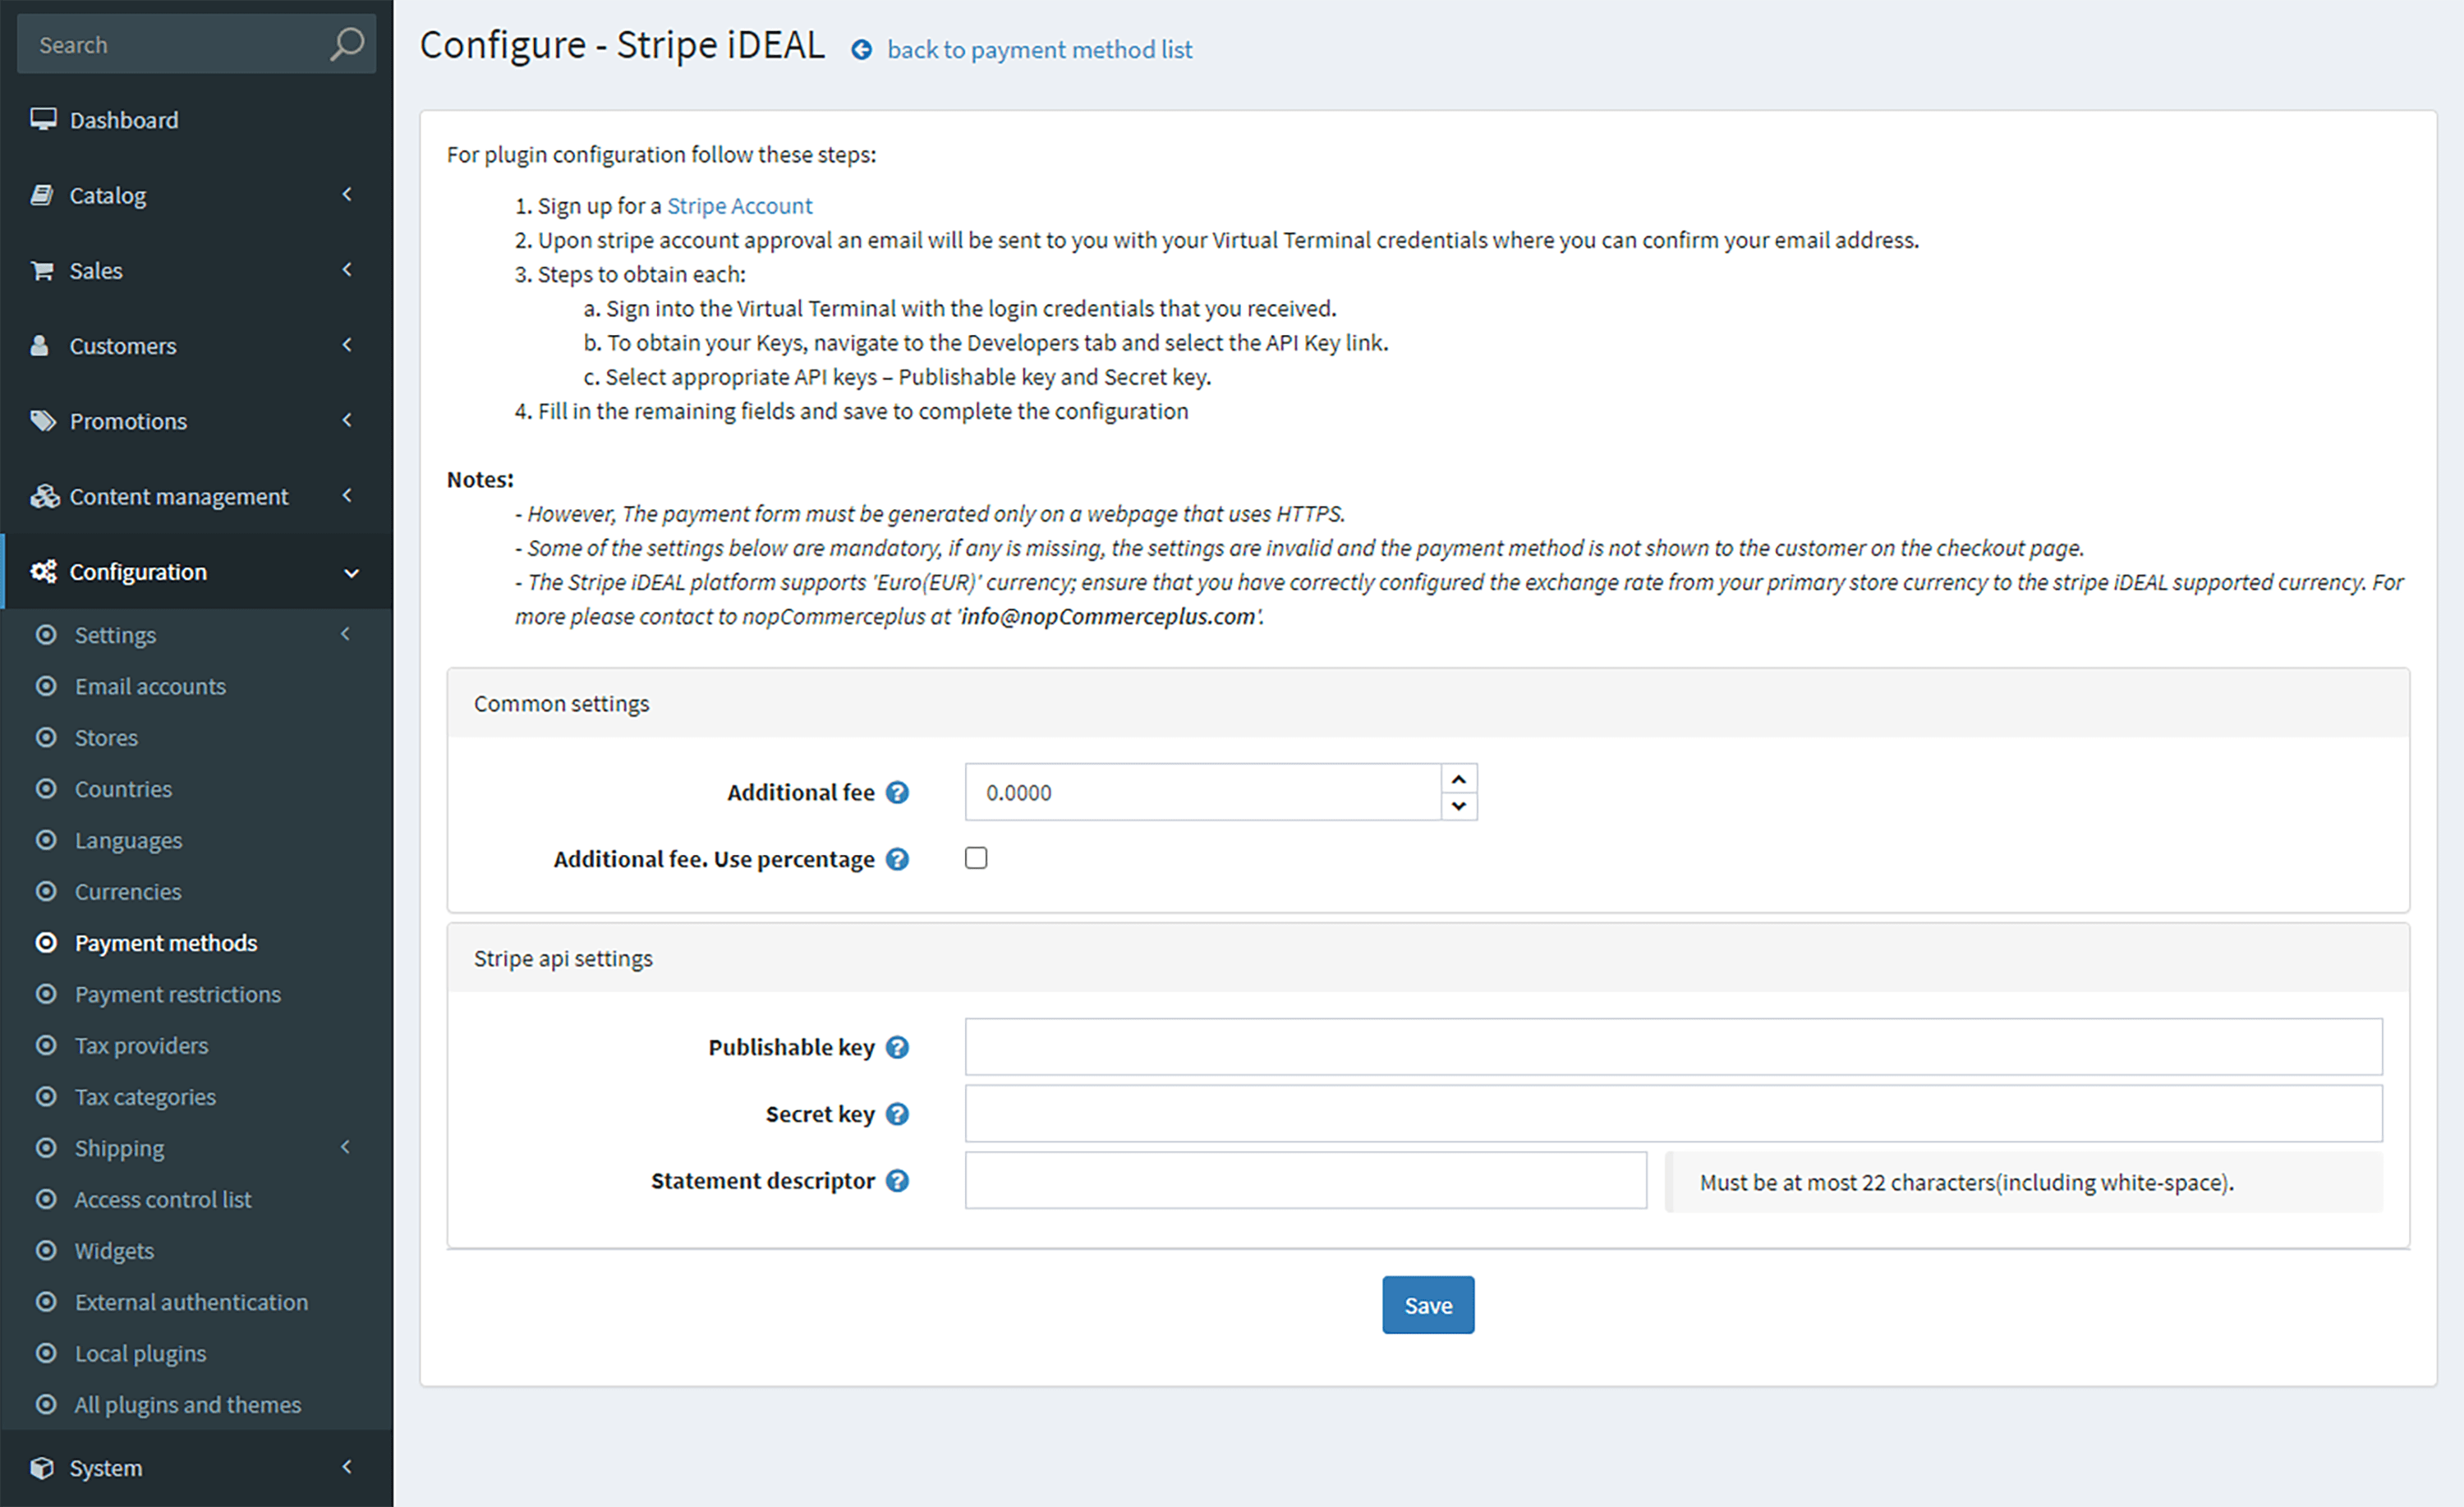This screenshot has height=1507, width=2464.
Task: Click the circle icon beside Email accounts
Action: [x=46, y=686]
